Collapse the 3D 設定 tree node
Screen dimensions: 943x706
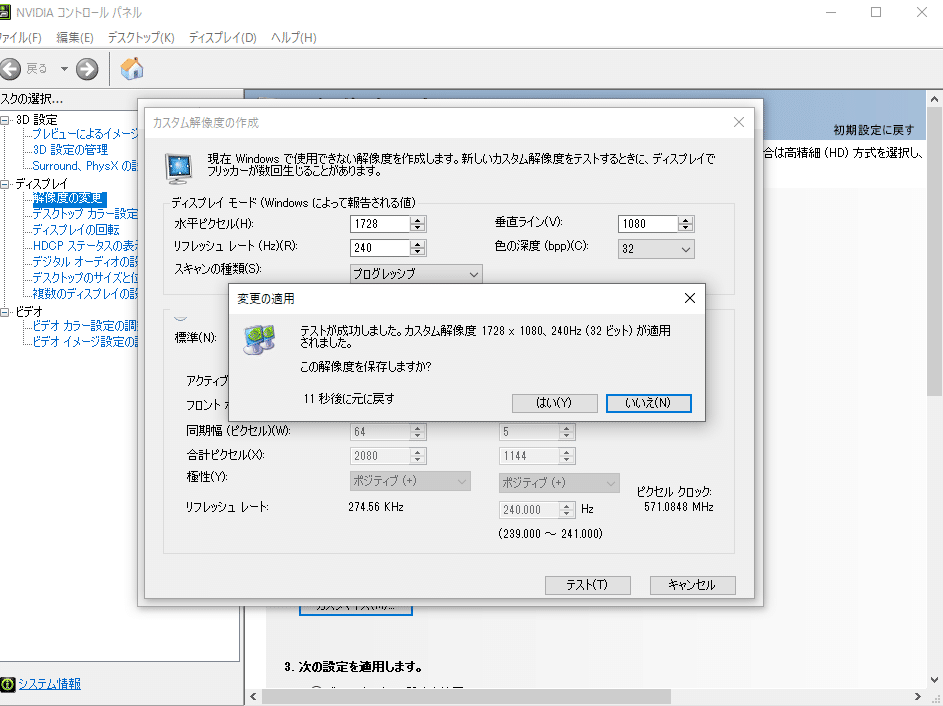point(5,120)
